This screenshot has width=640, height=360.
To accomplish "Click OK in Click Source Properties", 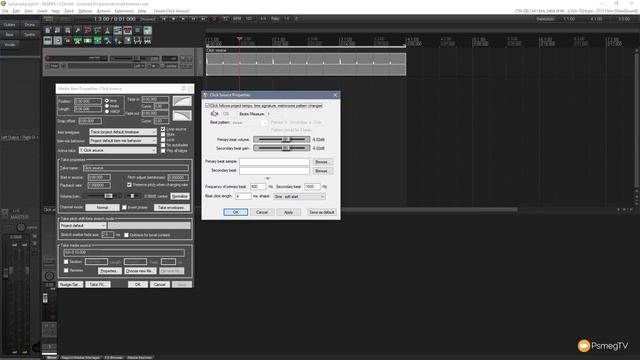I will (236, 212).
